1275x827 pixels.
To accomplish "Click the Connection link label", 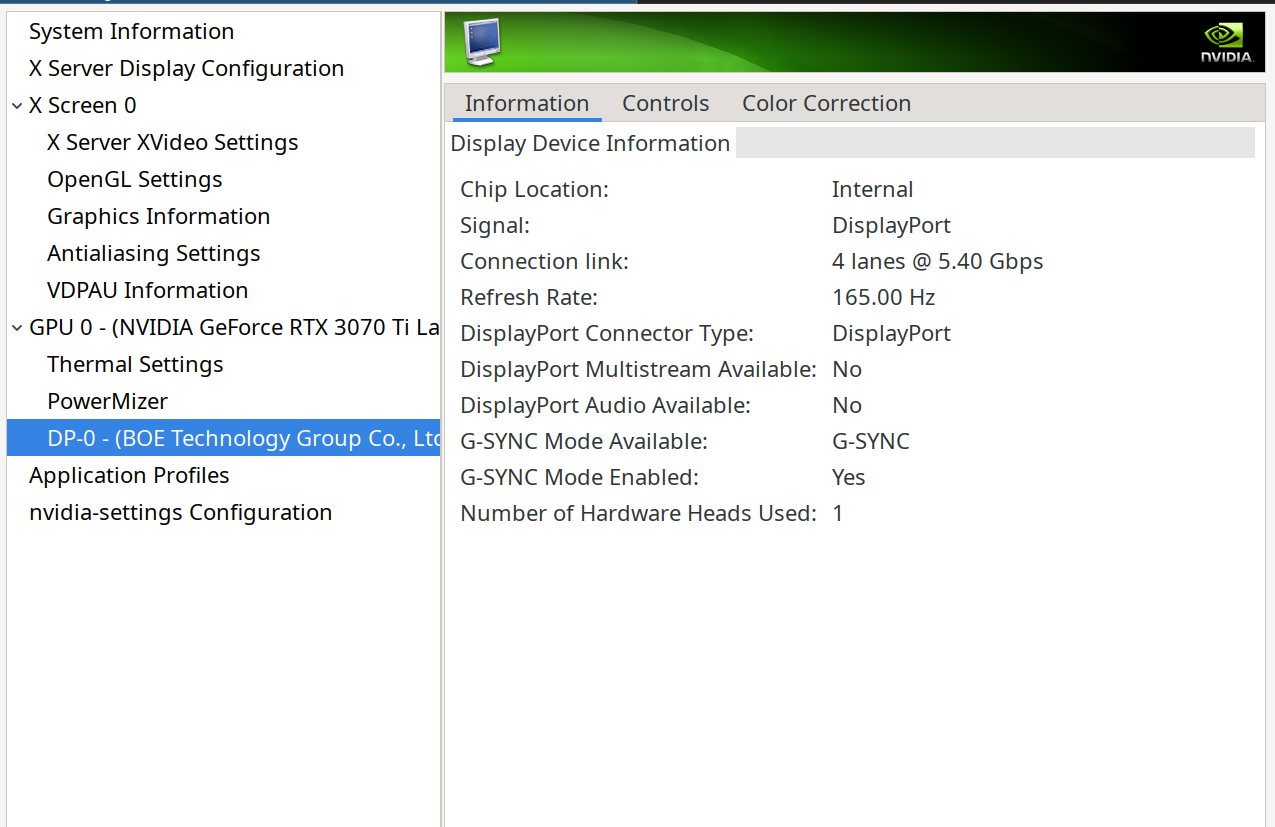I will tap(544, 261).
